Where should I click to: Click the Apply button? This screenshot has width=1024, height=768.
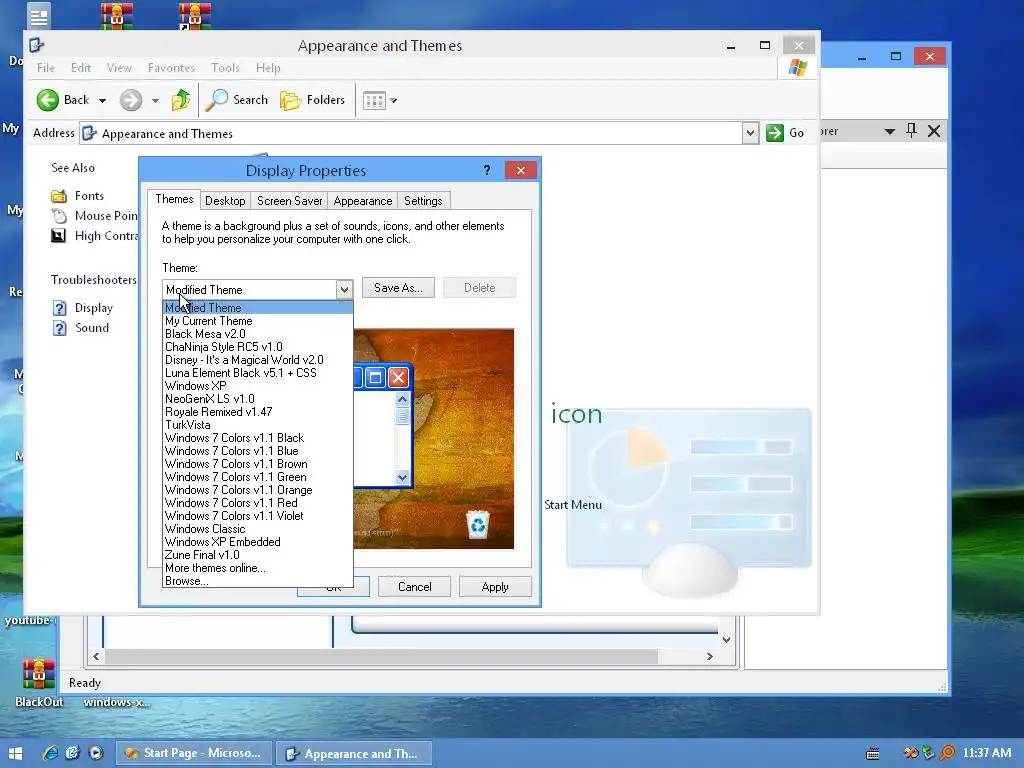495,586
